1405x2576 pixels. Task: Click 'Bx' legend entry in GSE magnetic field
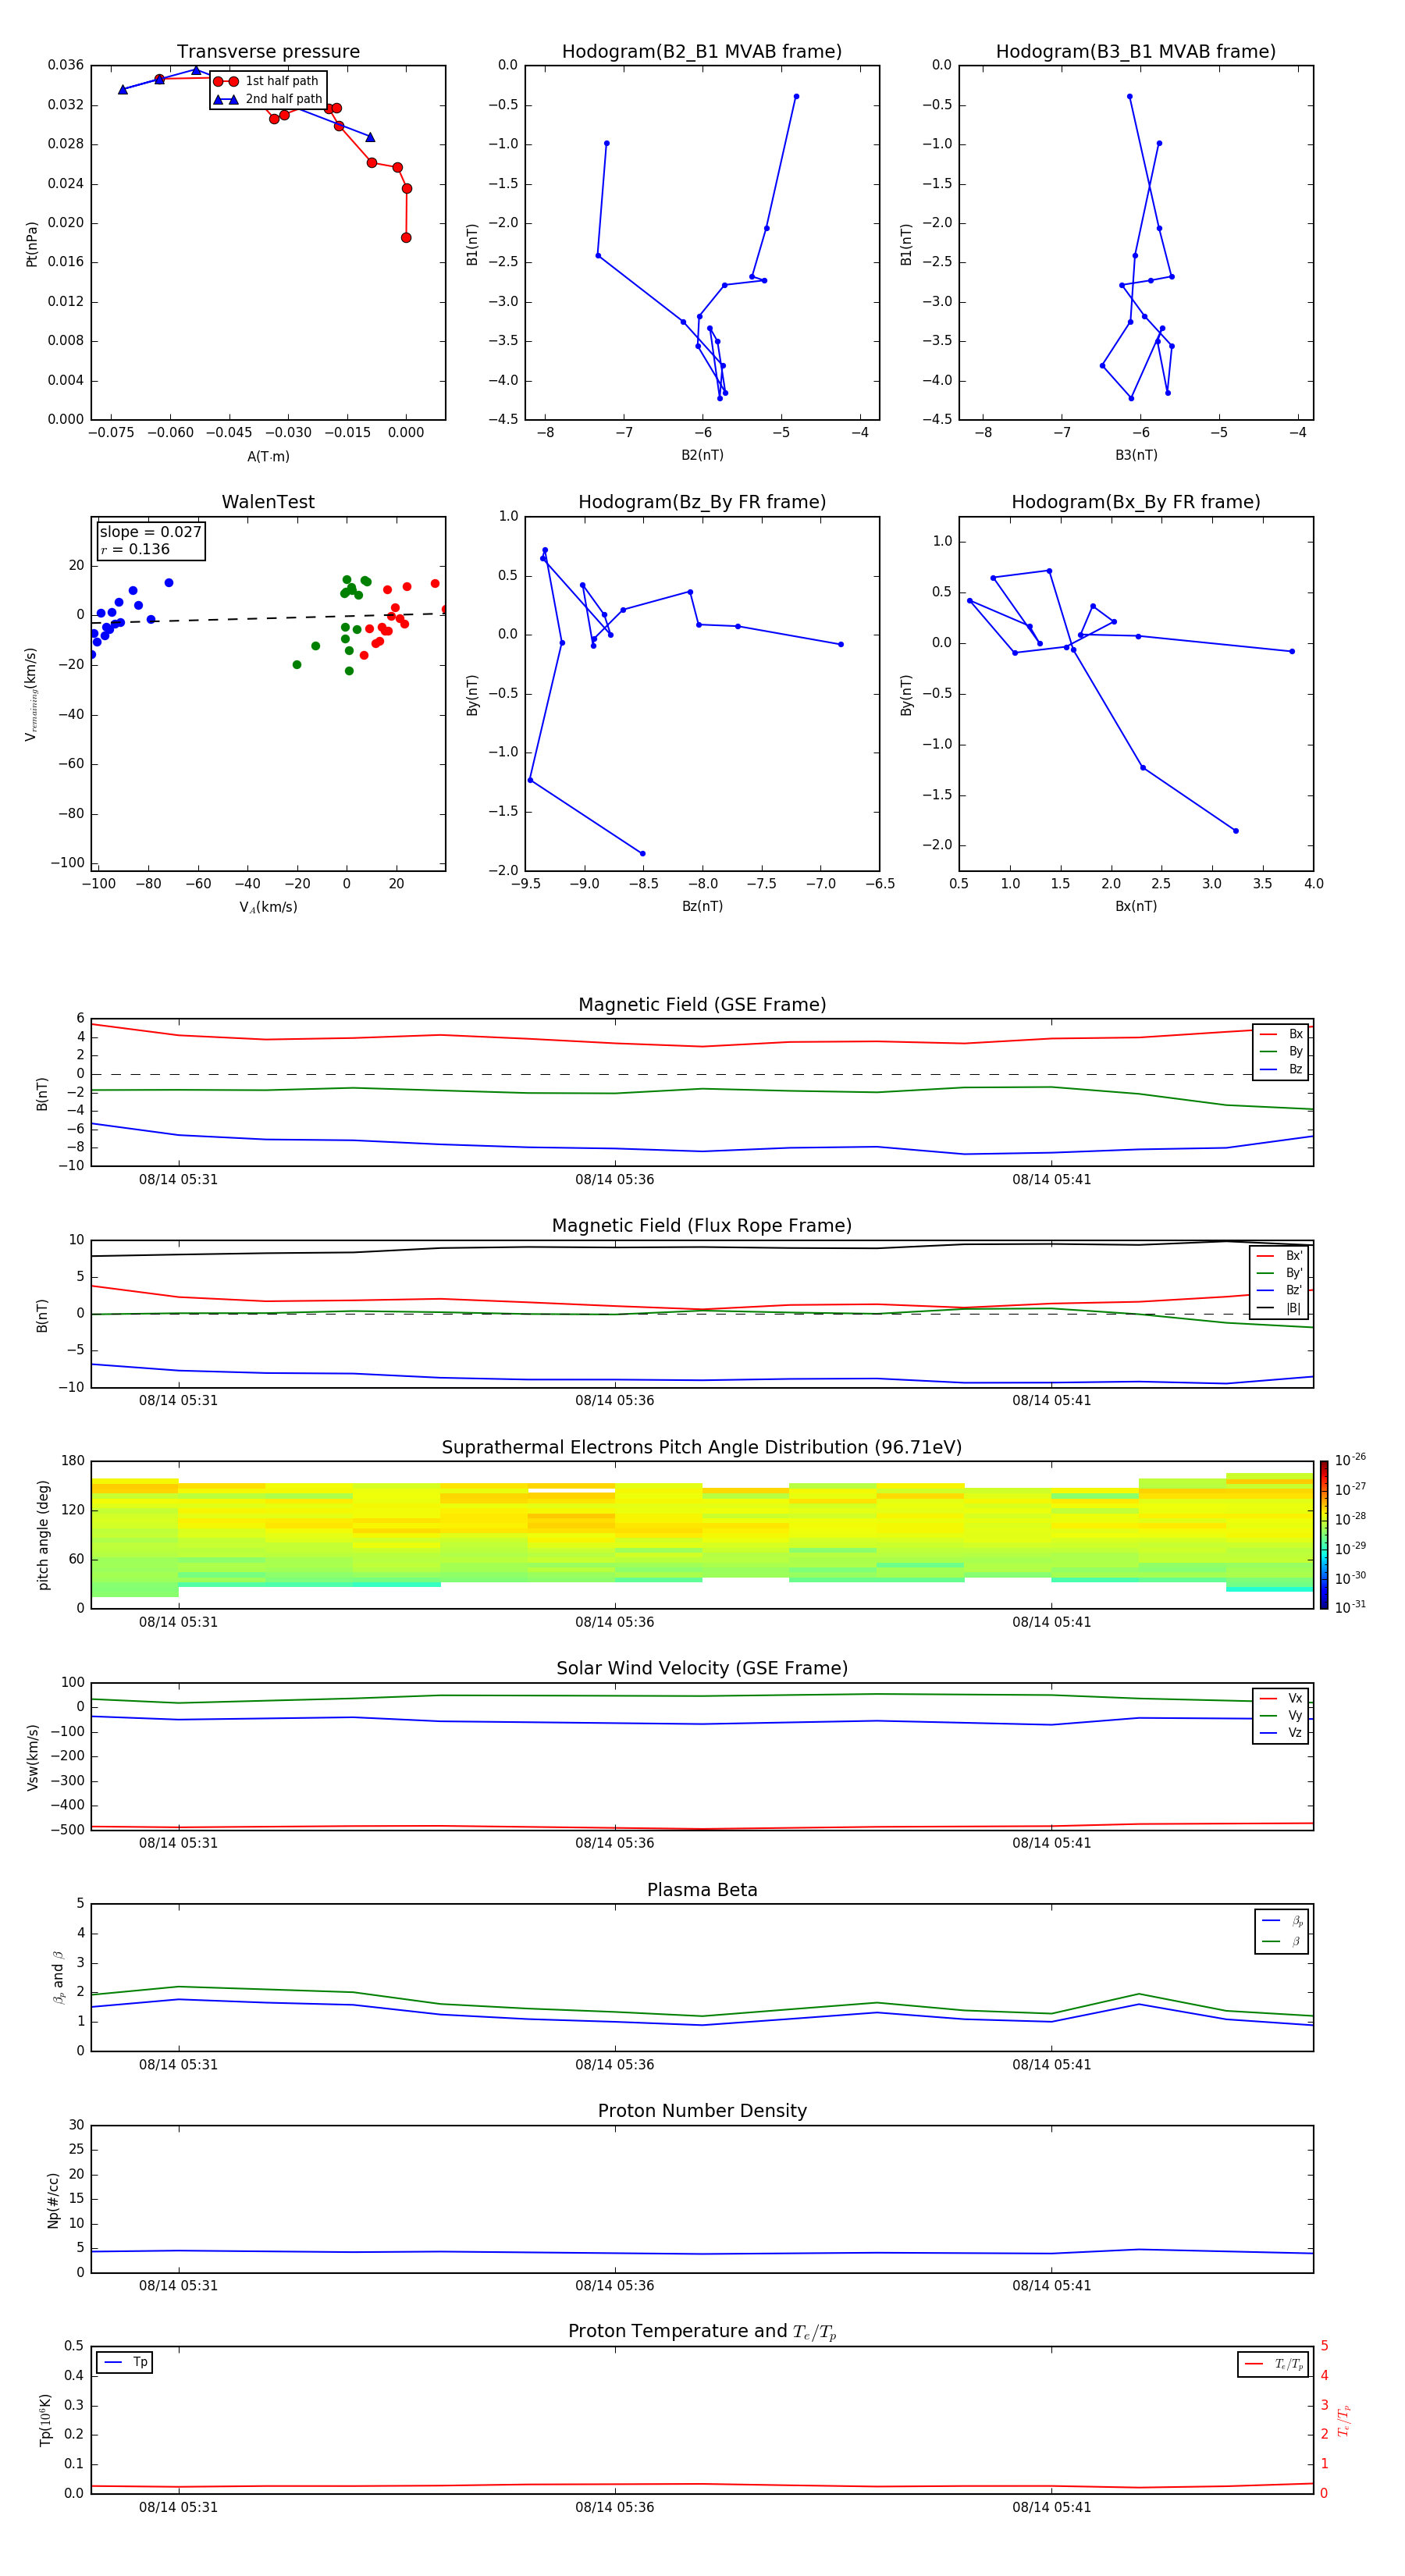pyautogui.click(x=1282, y=1034)
